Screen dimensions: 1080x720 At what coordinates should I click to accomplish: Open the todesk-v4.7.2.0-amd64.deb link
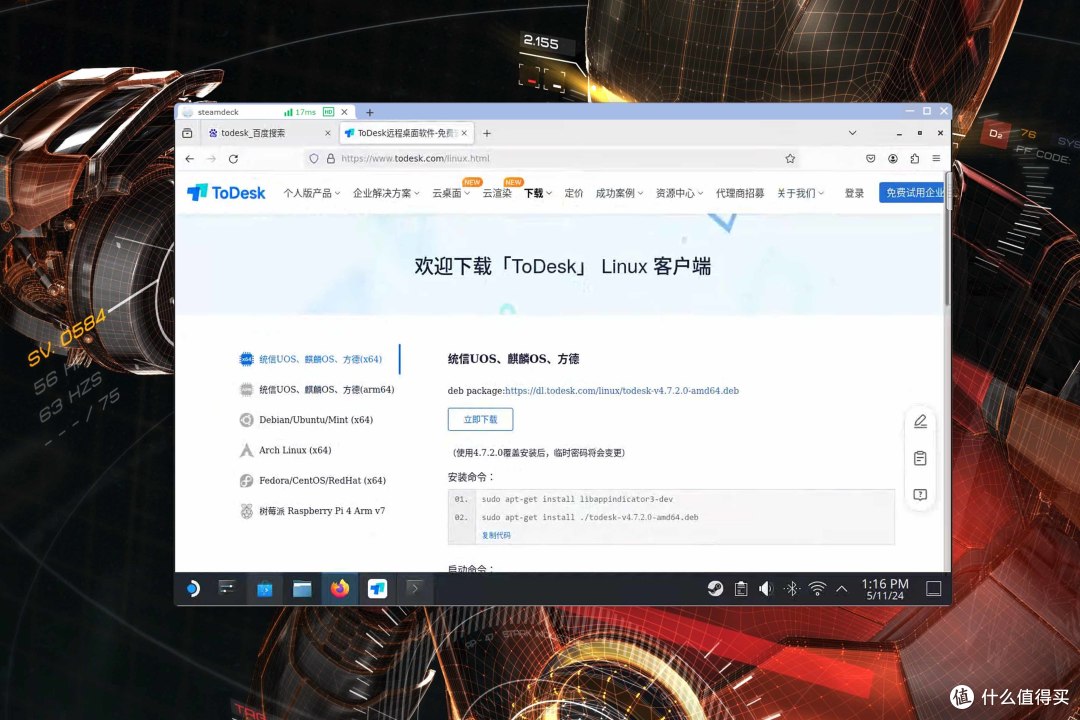(621, 391)
